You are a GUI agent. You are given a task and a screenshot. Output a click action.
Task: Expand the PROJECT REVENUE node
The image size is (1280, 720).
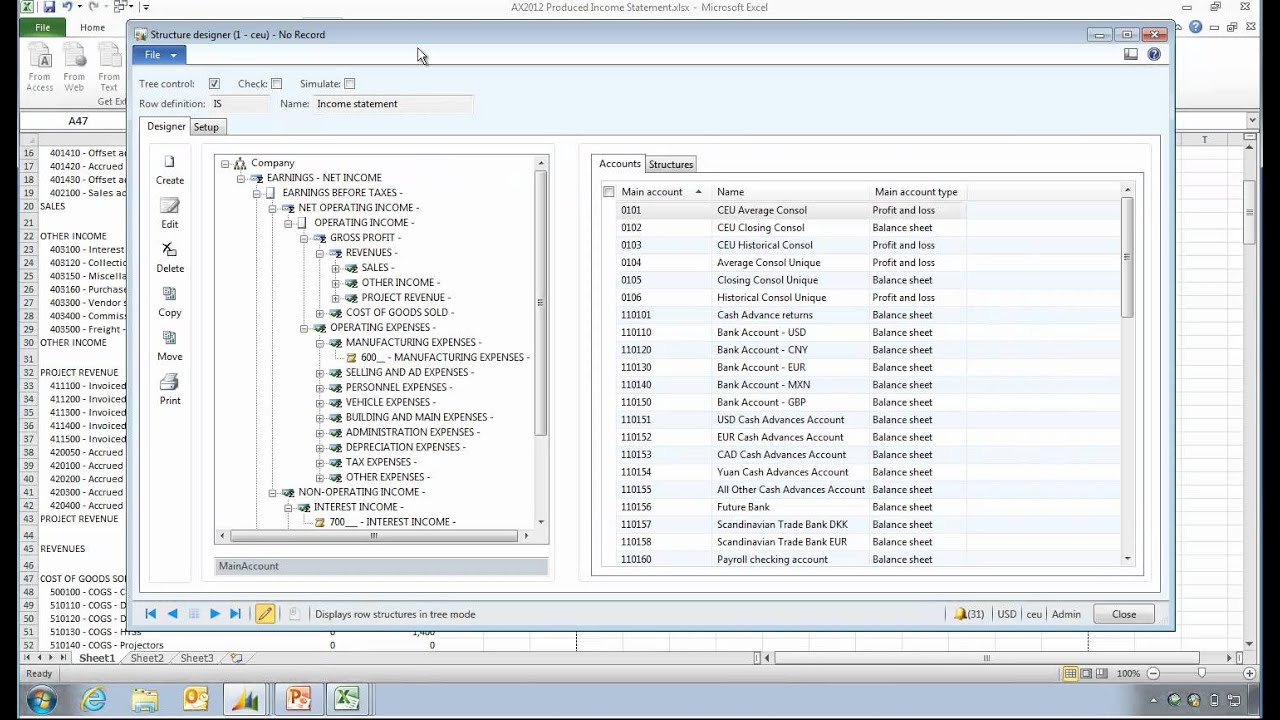point(336,298)
